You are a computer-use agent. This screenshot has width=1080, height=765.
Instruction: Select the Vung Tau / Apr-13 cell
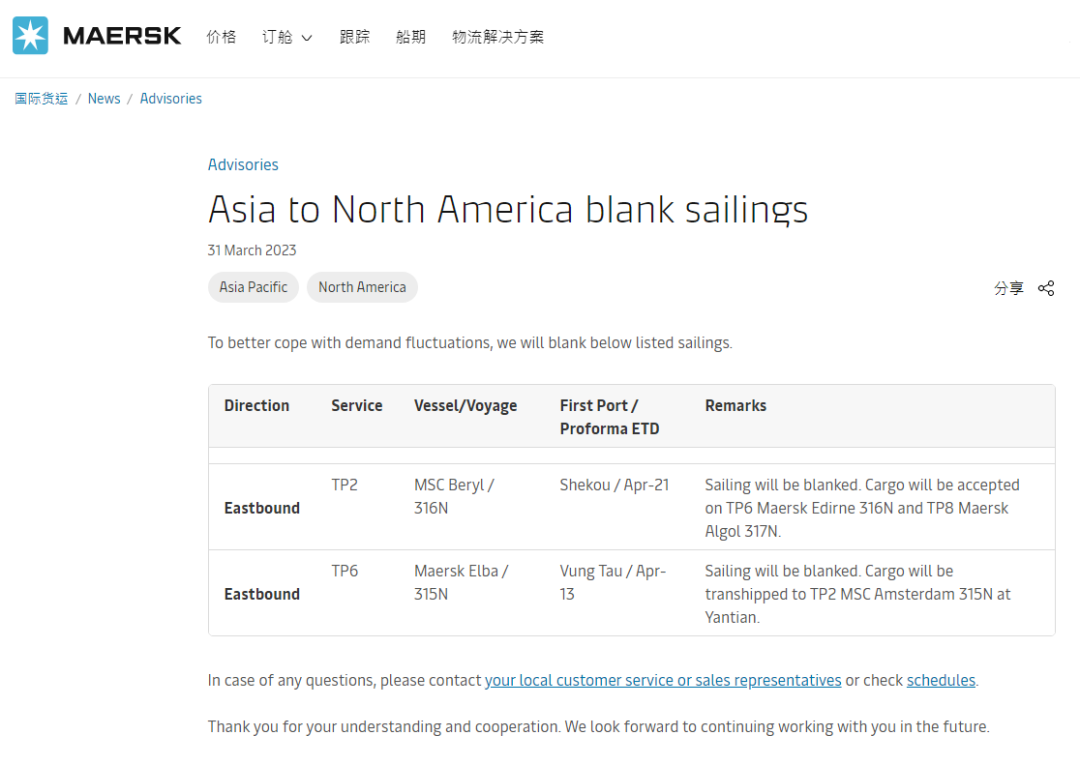613,583
